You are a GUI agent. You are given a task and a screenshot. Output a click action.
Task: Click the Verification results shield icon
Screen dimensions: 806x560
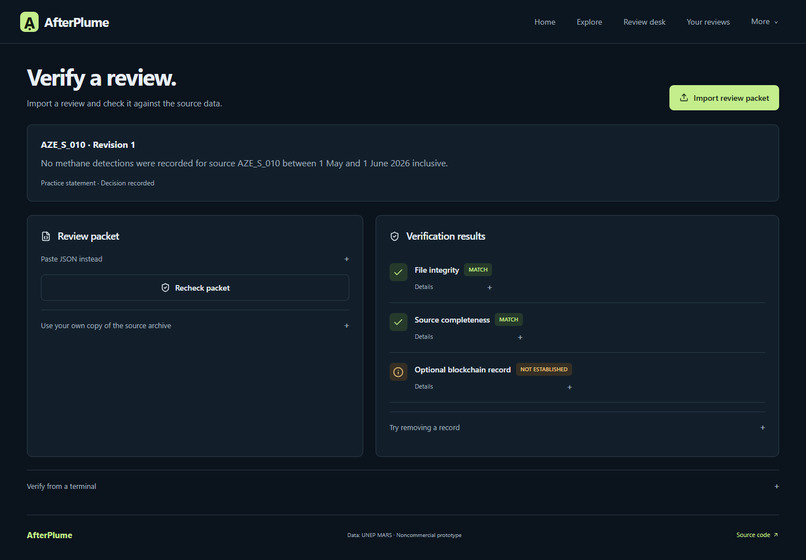point(394,237)
